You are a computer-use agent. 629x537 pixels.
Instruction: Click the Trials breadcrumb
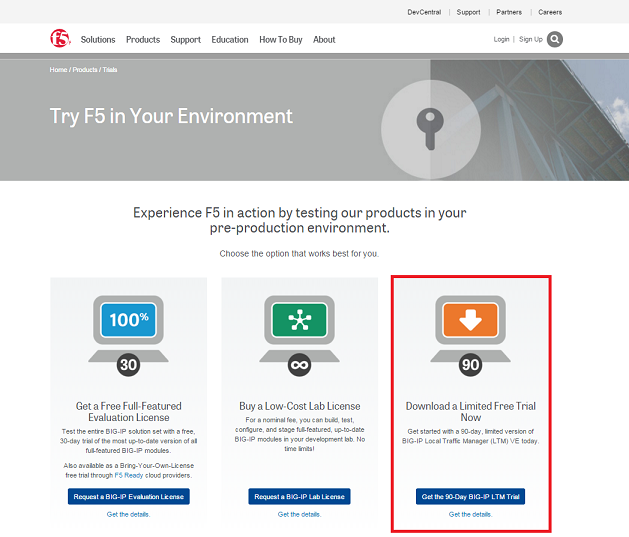click(x=110, y=70)
